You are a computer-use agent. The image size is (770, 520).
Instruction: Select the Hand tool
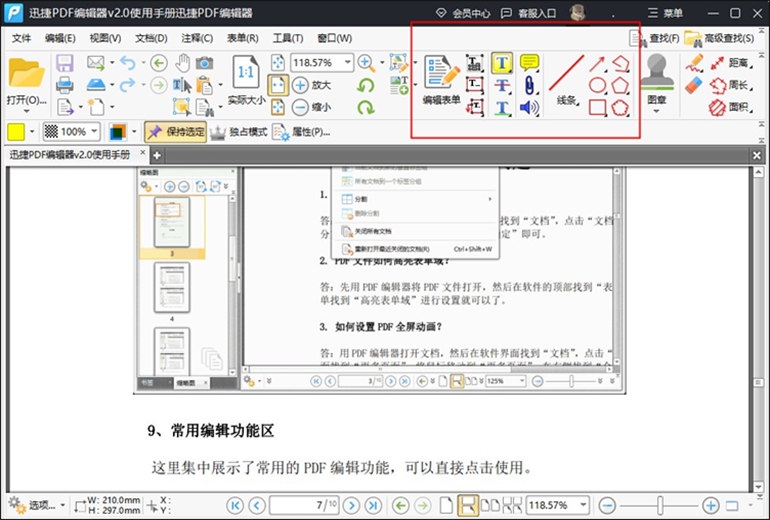183,63
